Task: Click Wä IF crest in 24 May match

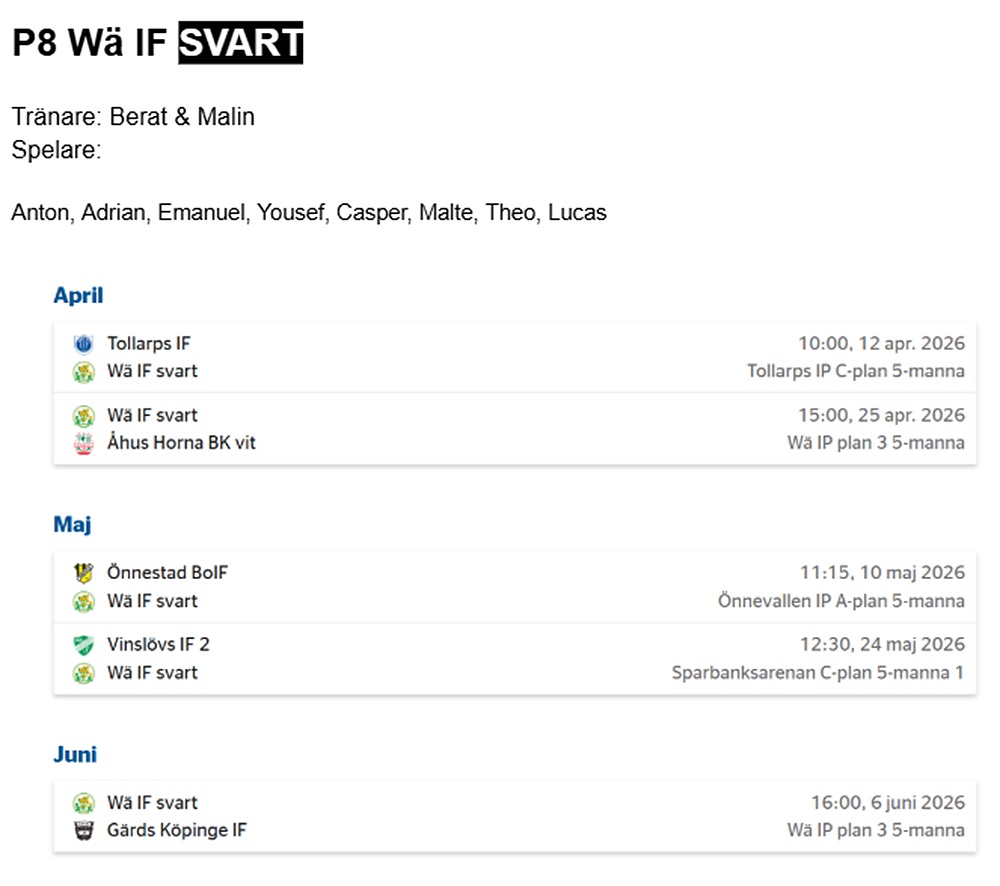Action: click(83, 673)
